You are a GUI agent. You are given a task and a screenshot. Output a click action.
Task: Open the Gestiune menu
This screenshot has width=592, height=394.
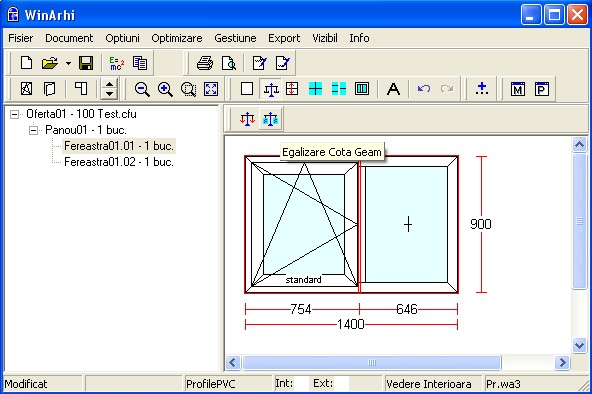235,38
